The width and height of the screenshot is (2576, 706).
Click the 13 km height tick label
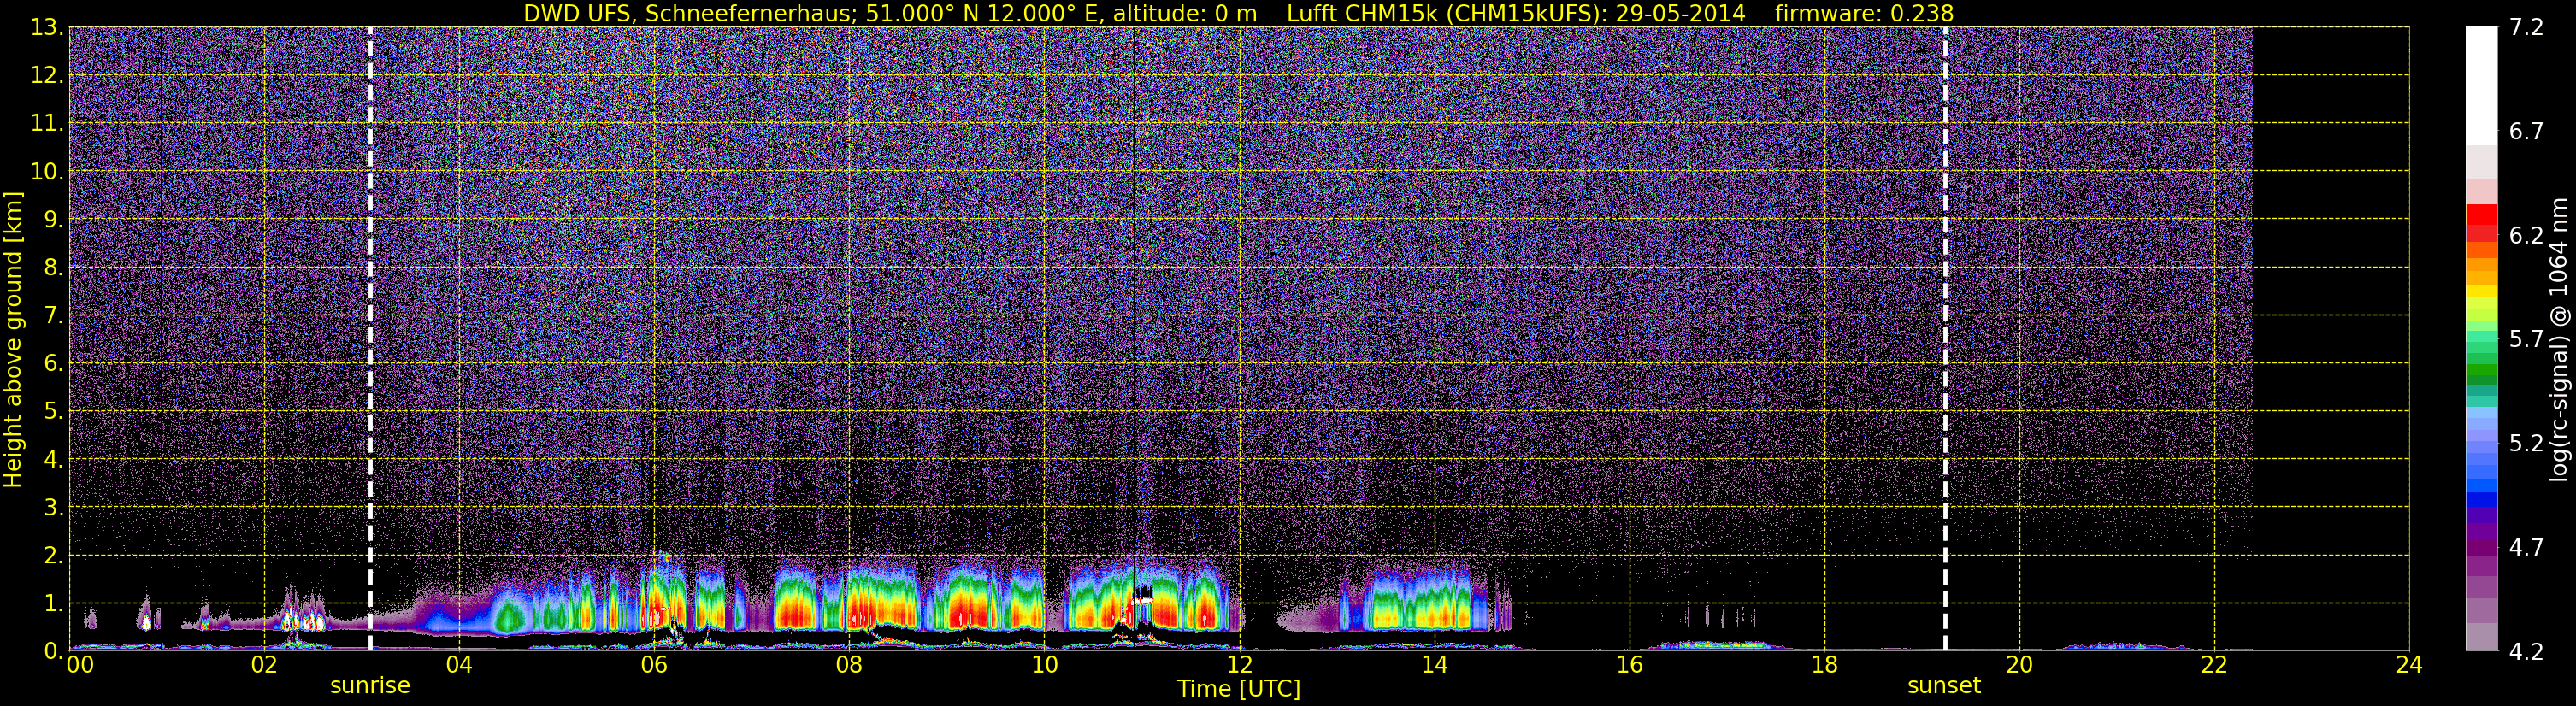pos(46,27)
